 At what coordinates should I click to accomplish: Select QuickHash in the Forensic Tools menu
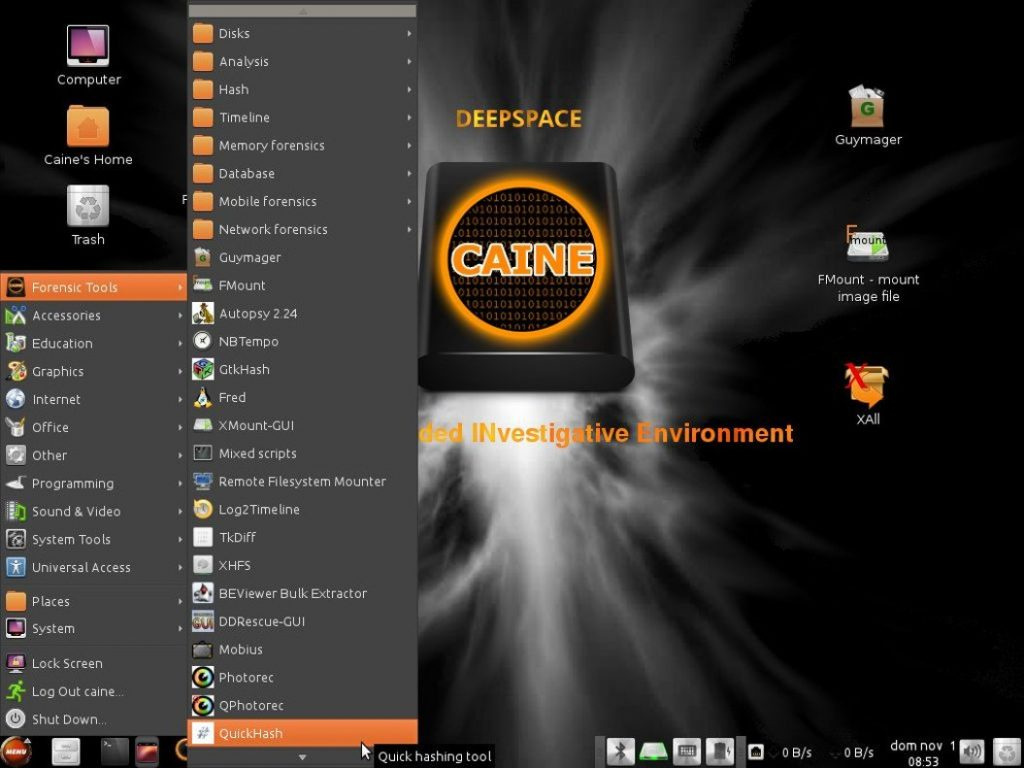click(250, 733)
